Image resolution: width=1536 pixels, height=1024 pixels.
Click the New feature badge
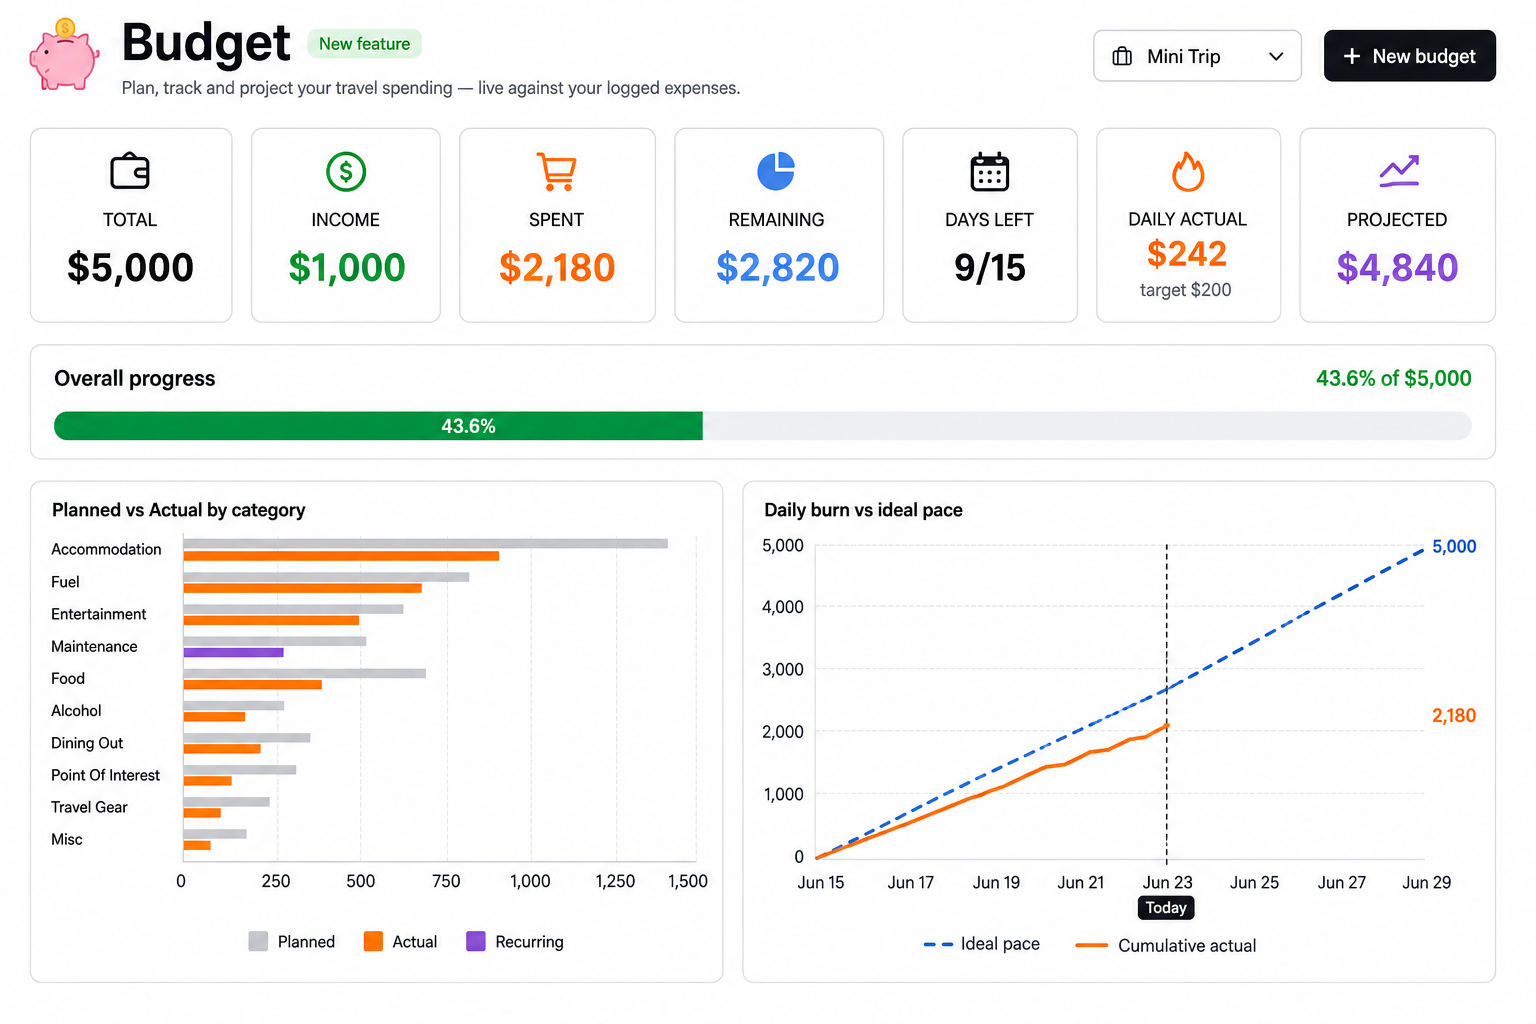point(364,44)
